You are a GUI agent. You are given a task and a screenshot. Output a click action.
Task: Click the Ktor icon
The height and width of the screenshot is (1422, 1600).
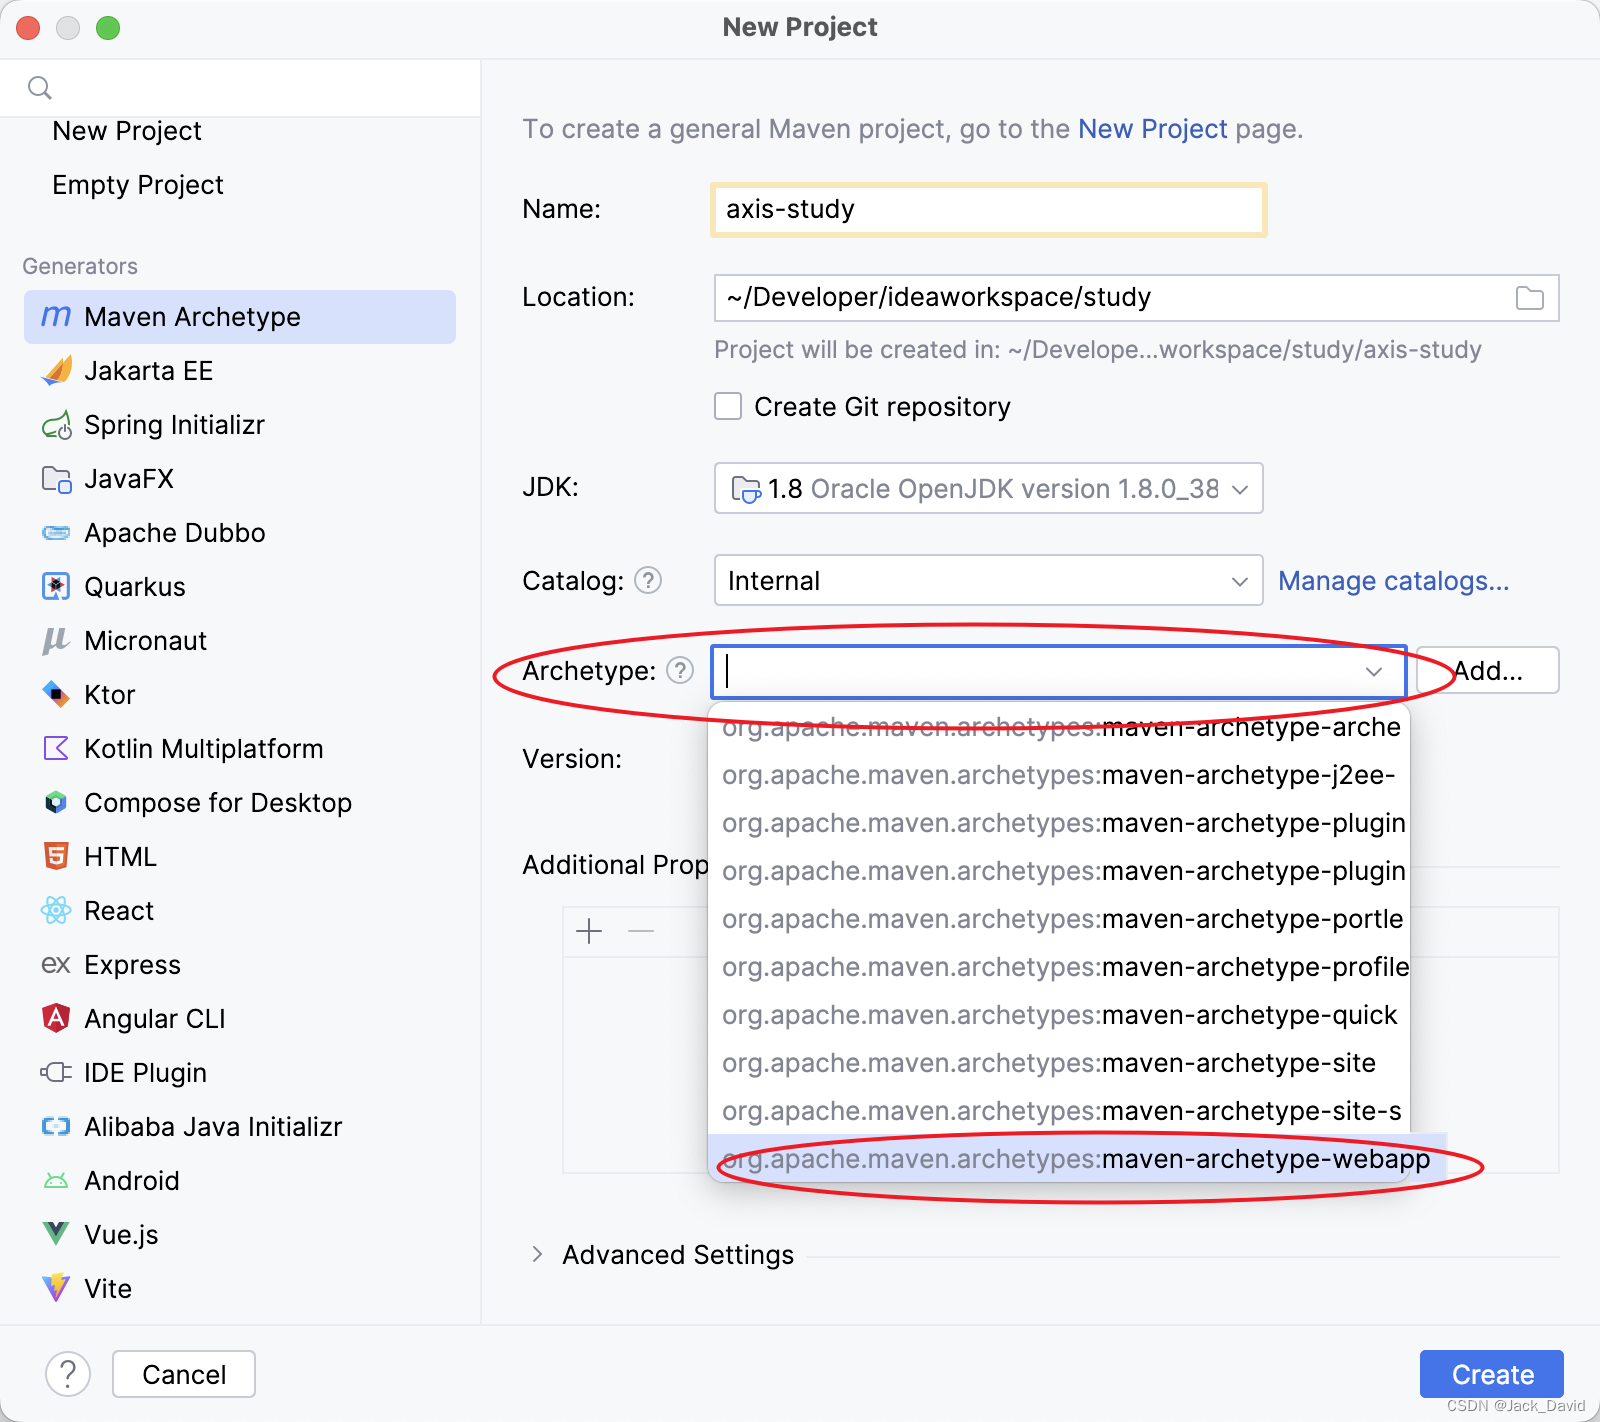56,694
